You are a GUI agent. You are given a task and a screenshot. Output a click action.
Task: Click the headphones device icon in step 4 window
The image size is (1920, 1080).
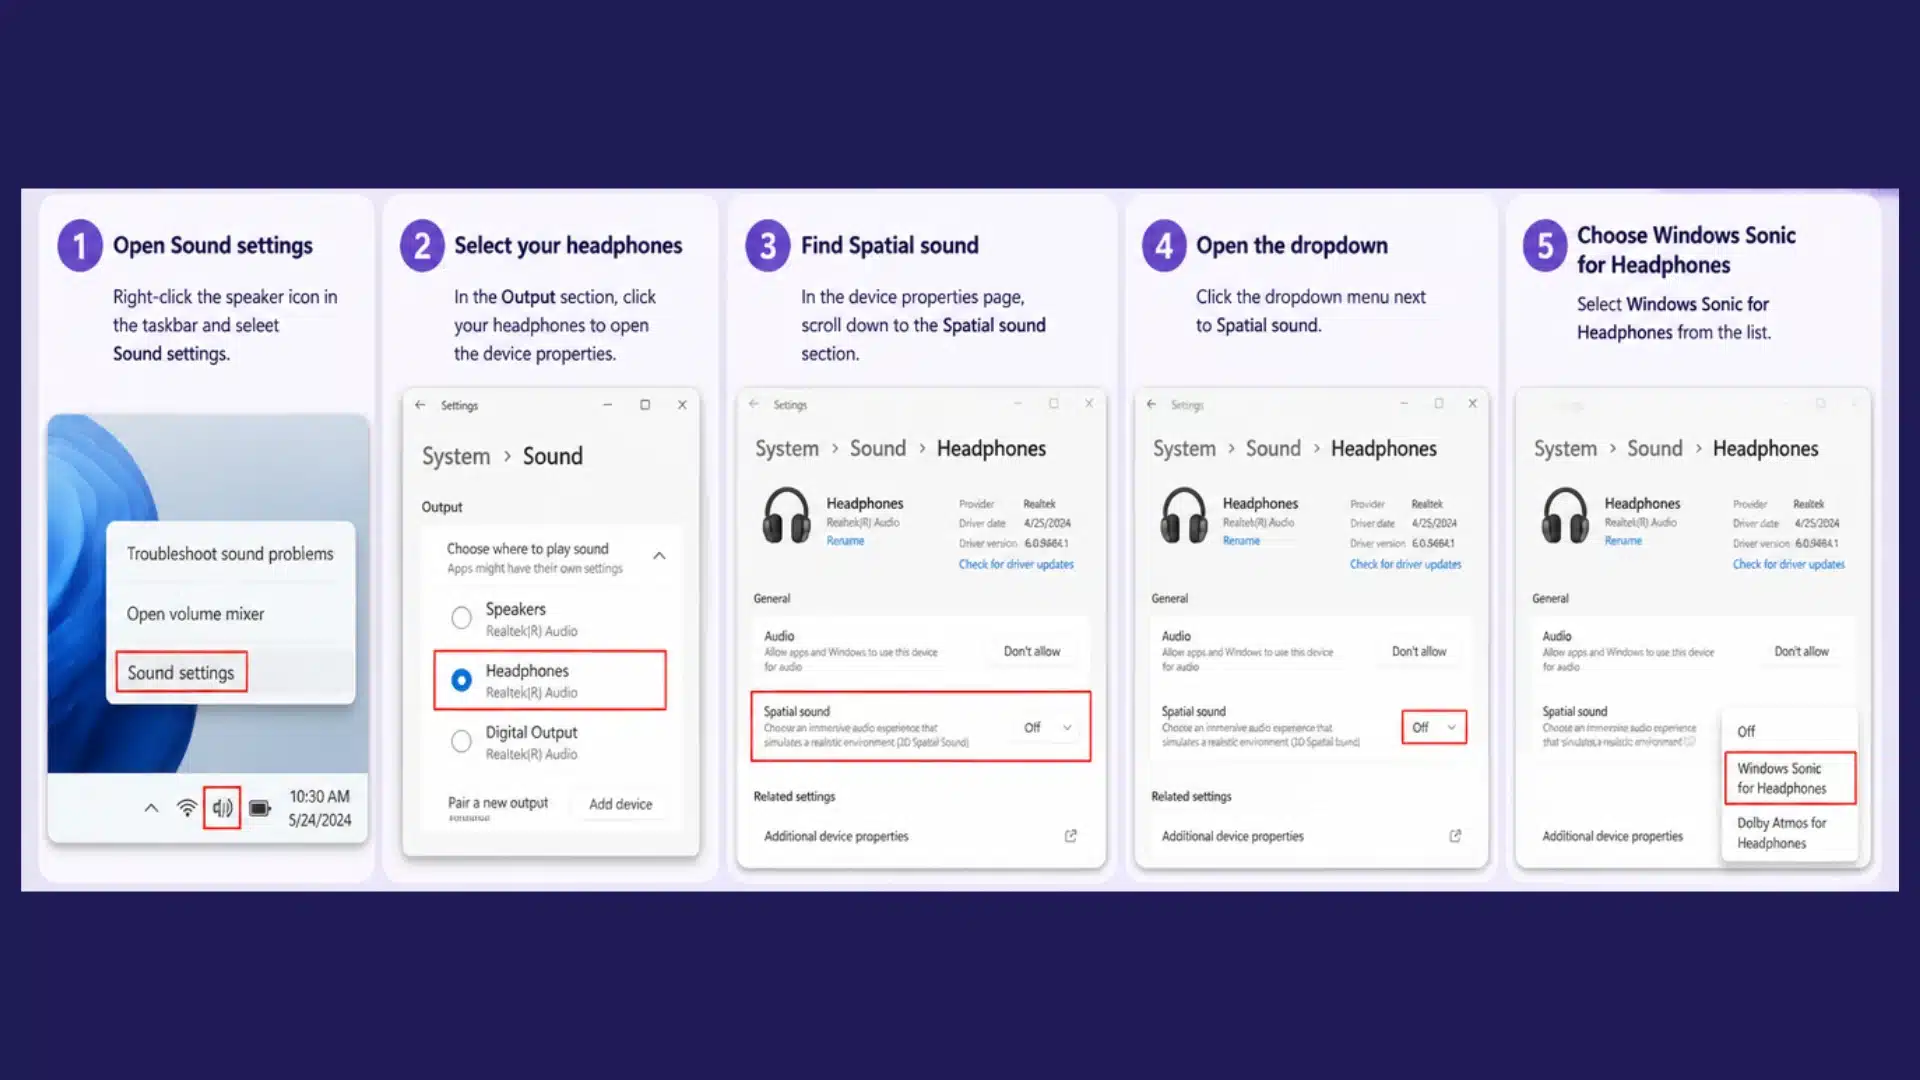pyautogui.click(x=1184, y=515)
